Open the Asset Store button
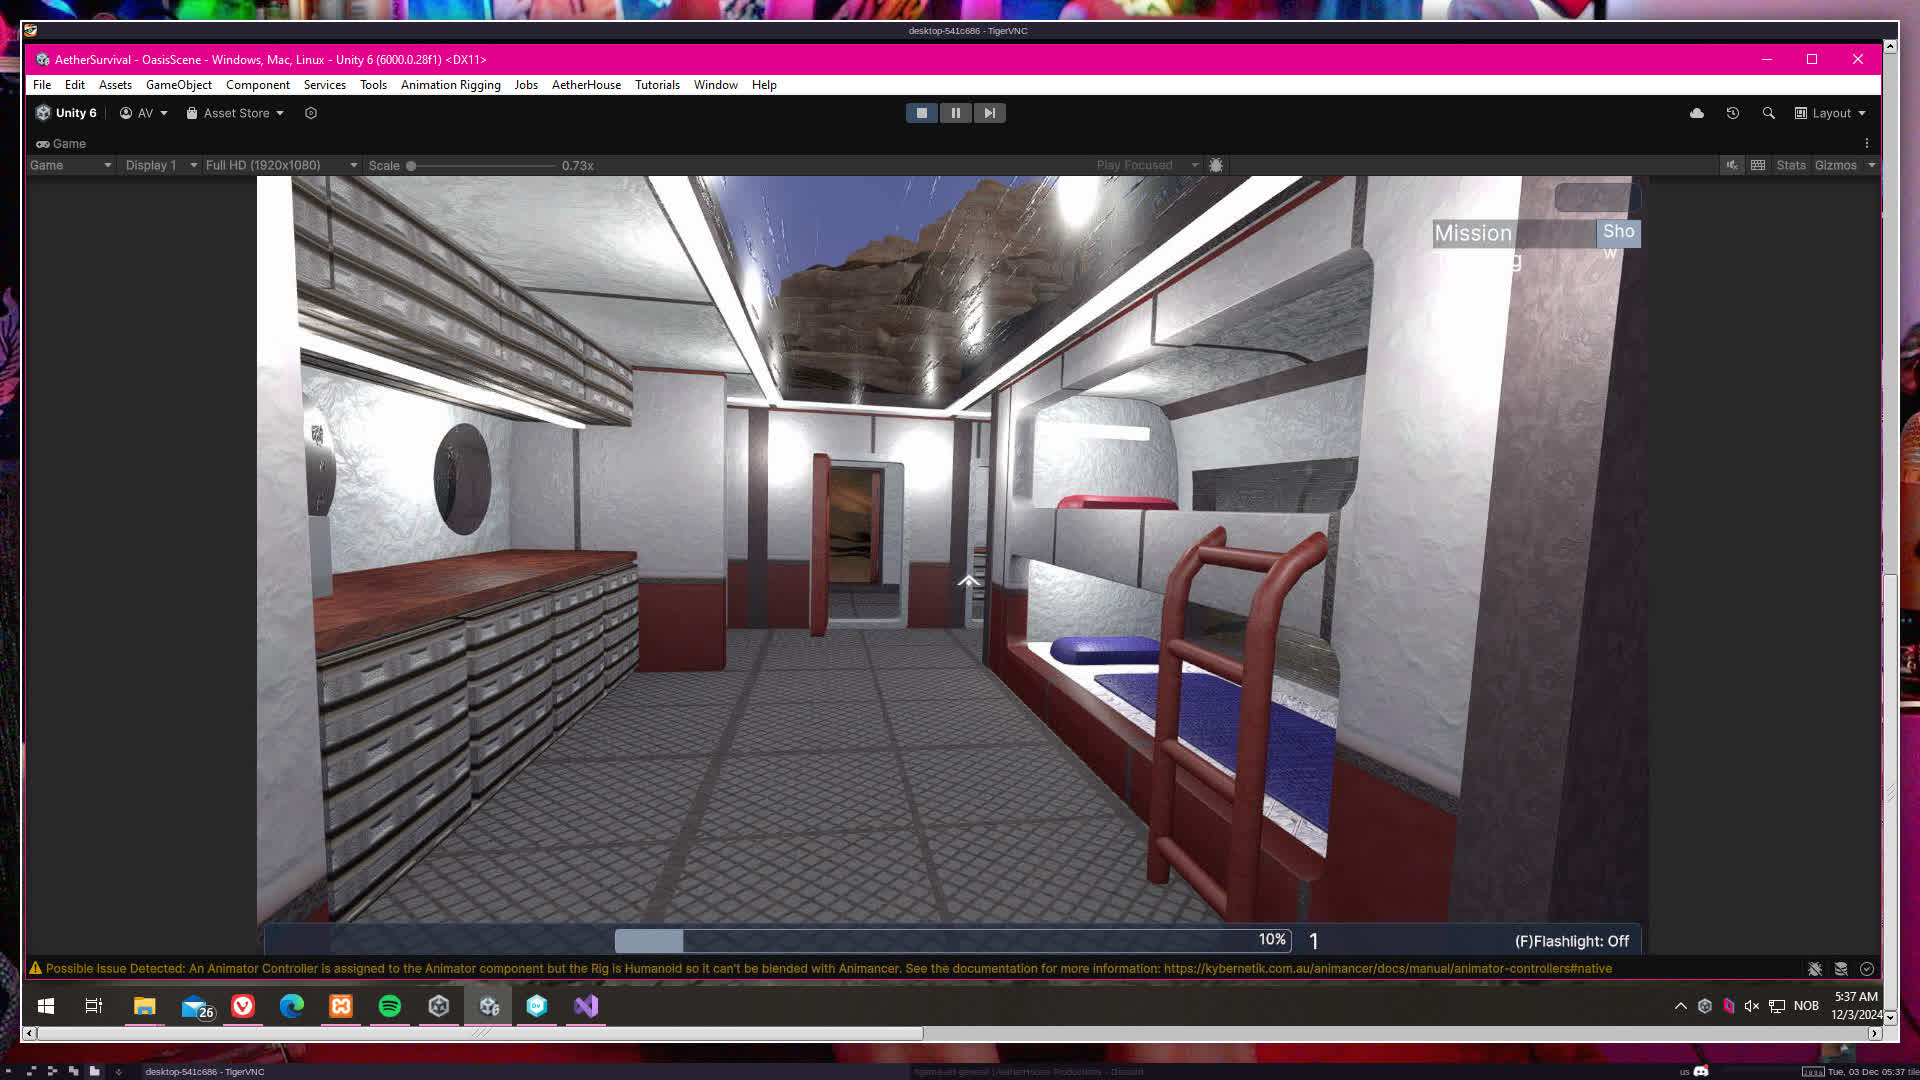This screenshot has height=1080, width=1920. point(235,113)
